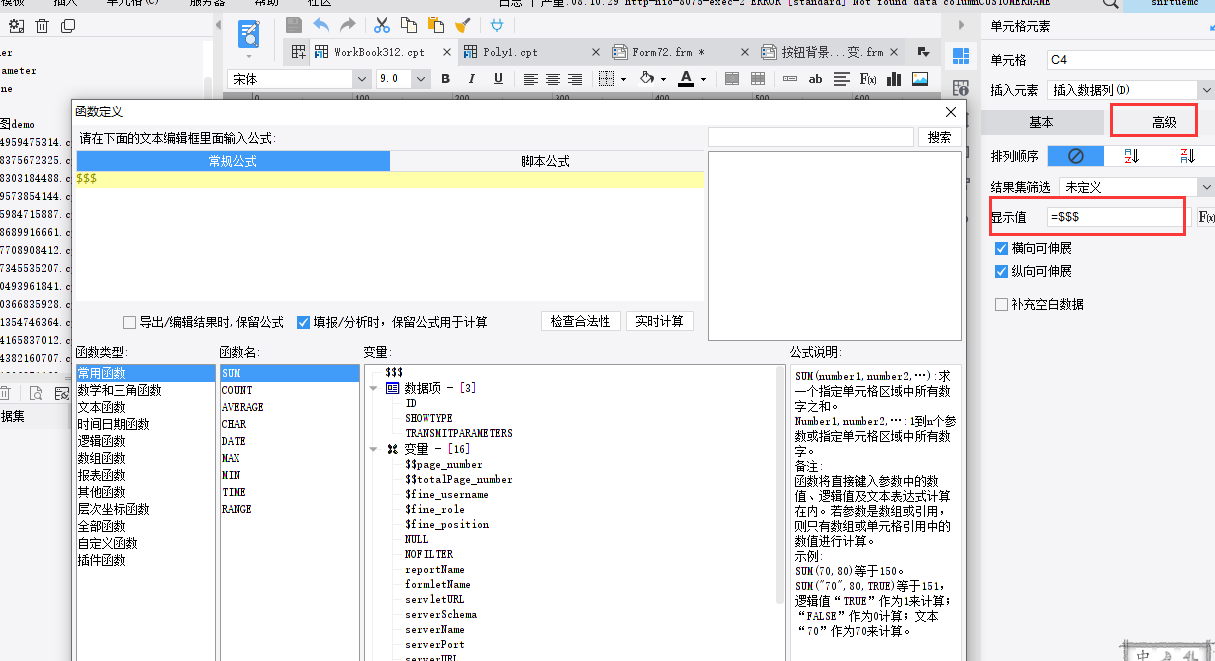Select $$page_number variable
Image resolution: width=1215 pixels, height=661 pixels.
click(443, 464)
